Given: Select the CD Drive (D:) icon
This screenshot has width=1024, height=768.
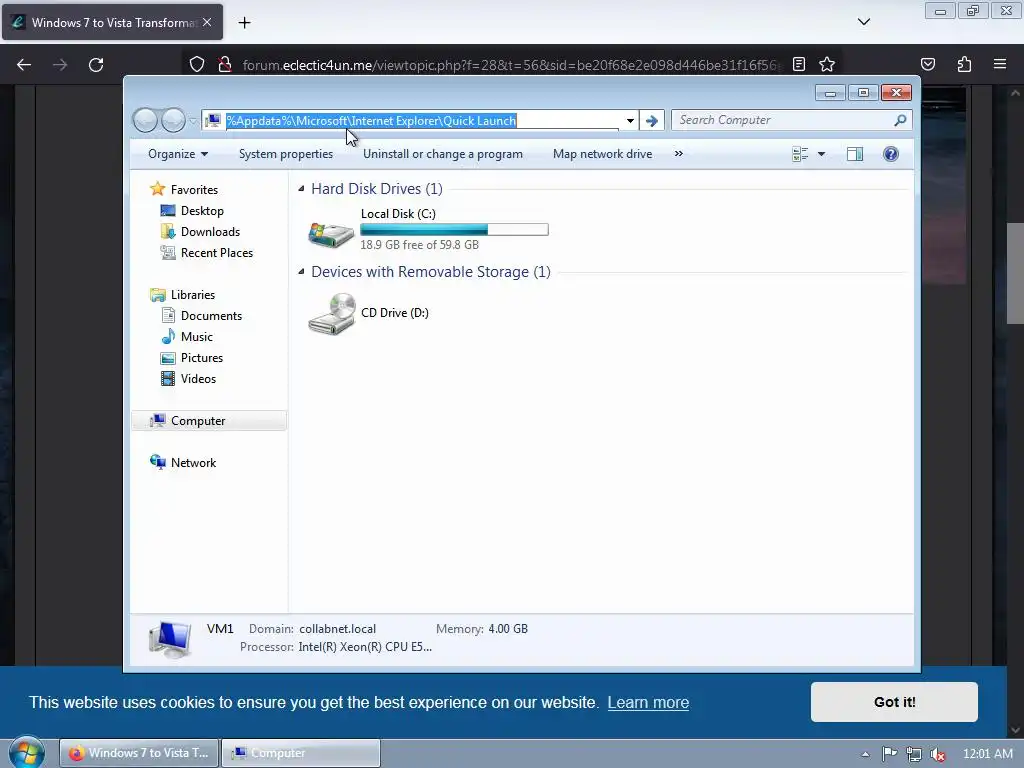Looking at the screenshot, I should tap(332, 314).
